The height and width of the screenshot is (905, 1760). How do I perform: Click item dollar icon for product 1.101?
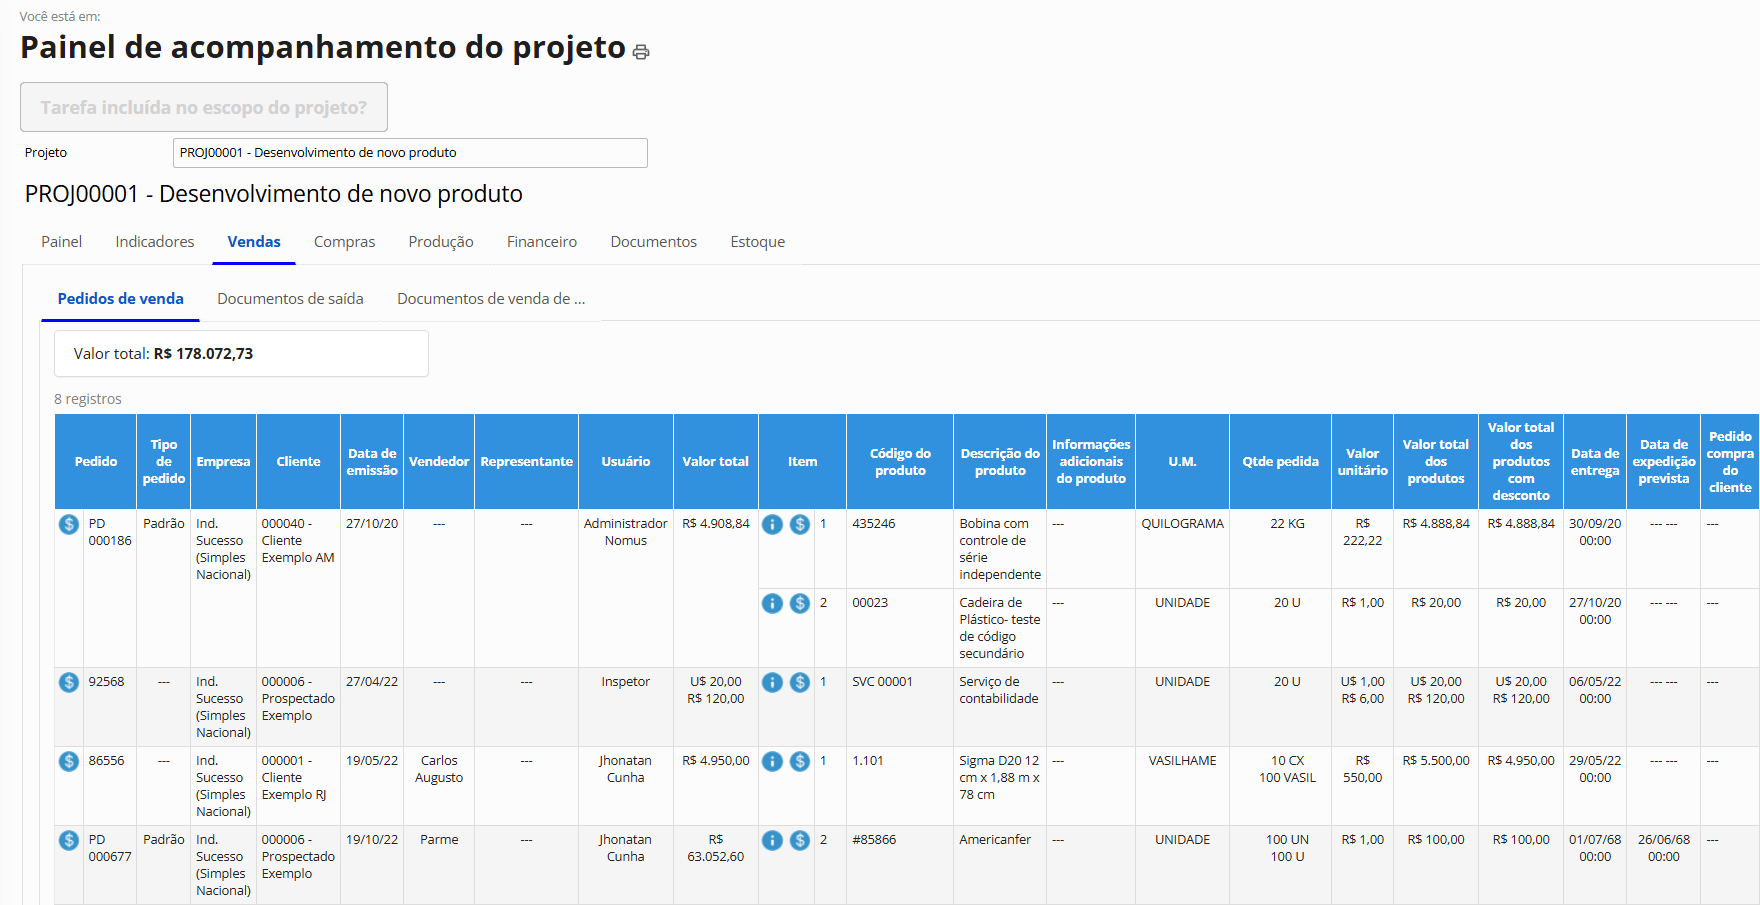click(800, 761)
